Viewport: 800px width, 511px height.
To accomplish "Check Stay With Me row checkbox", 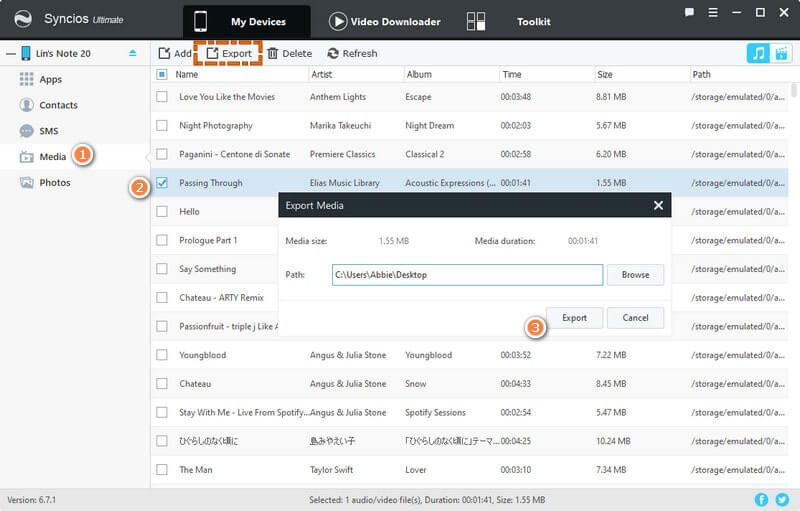I will [x=162, y=412].
